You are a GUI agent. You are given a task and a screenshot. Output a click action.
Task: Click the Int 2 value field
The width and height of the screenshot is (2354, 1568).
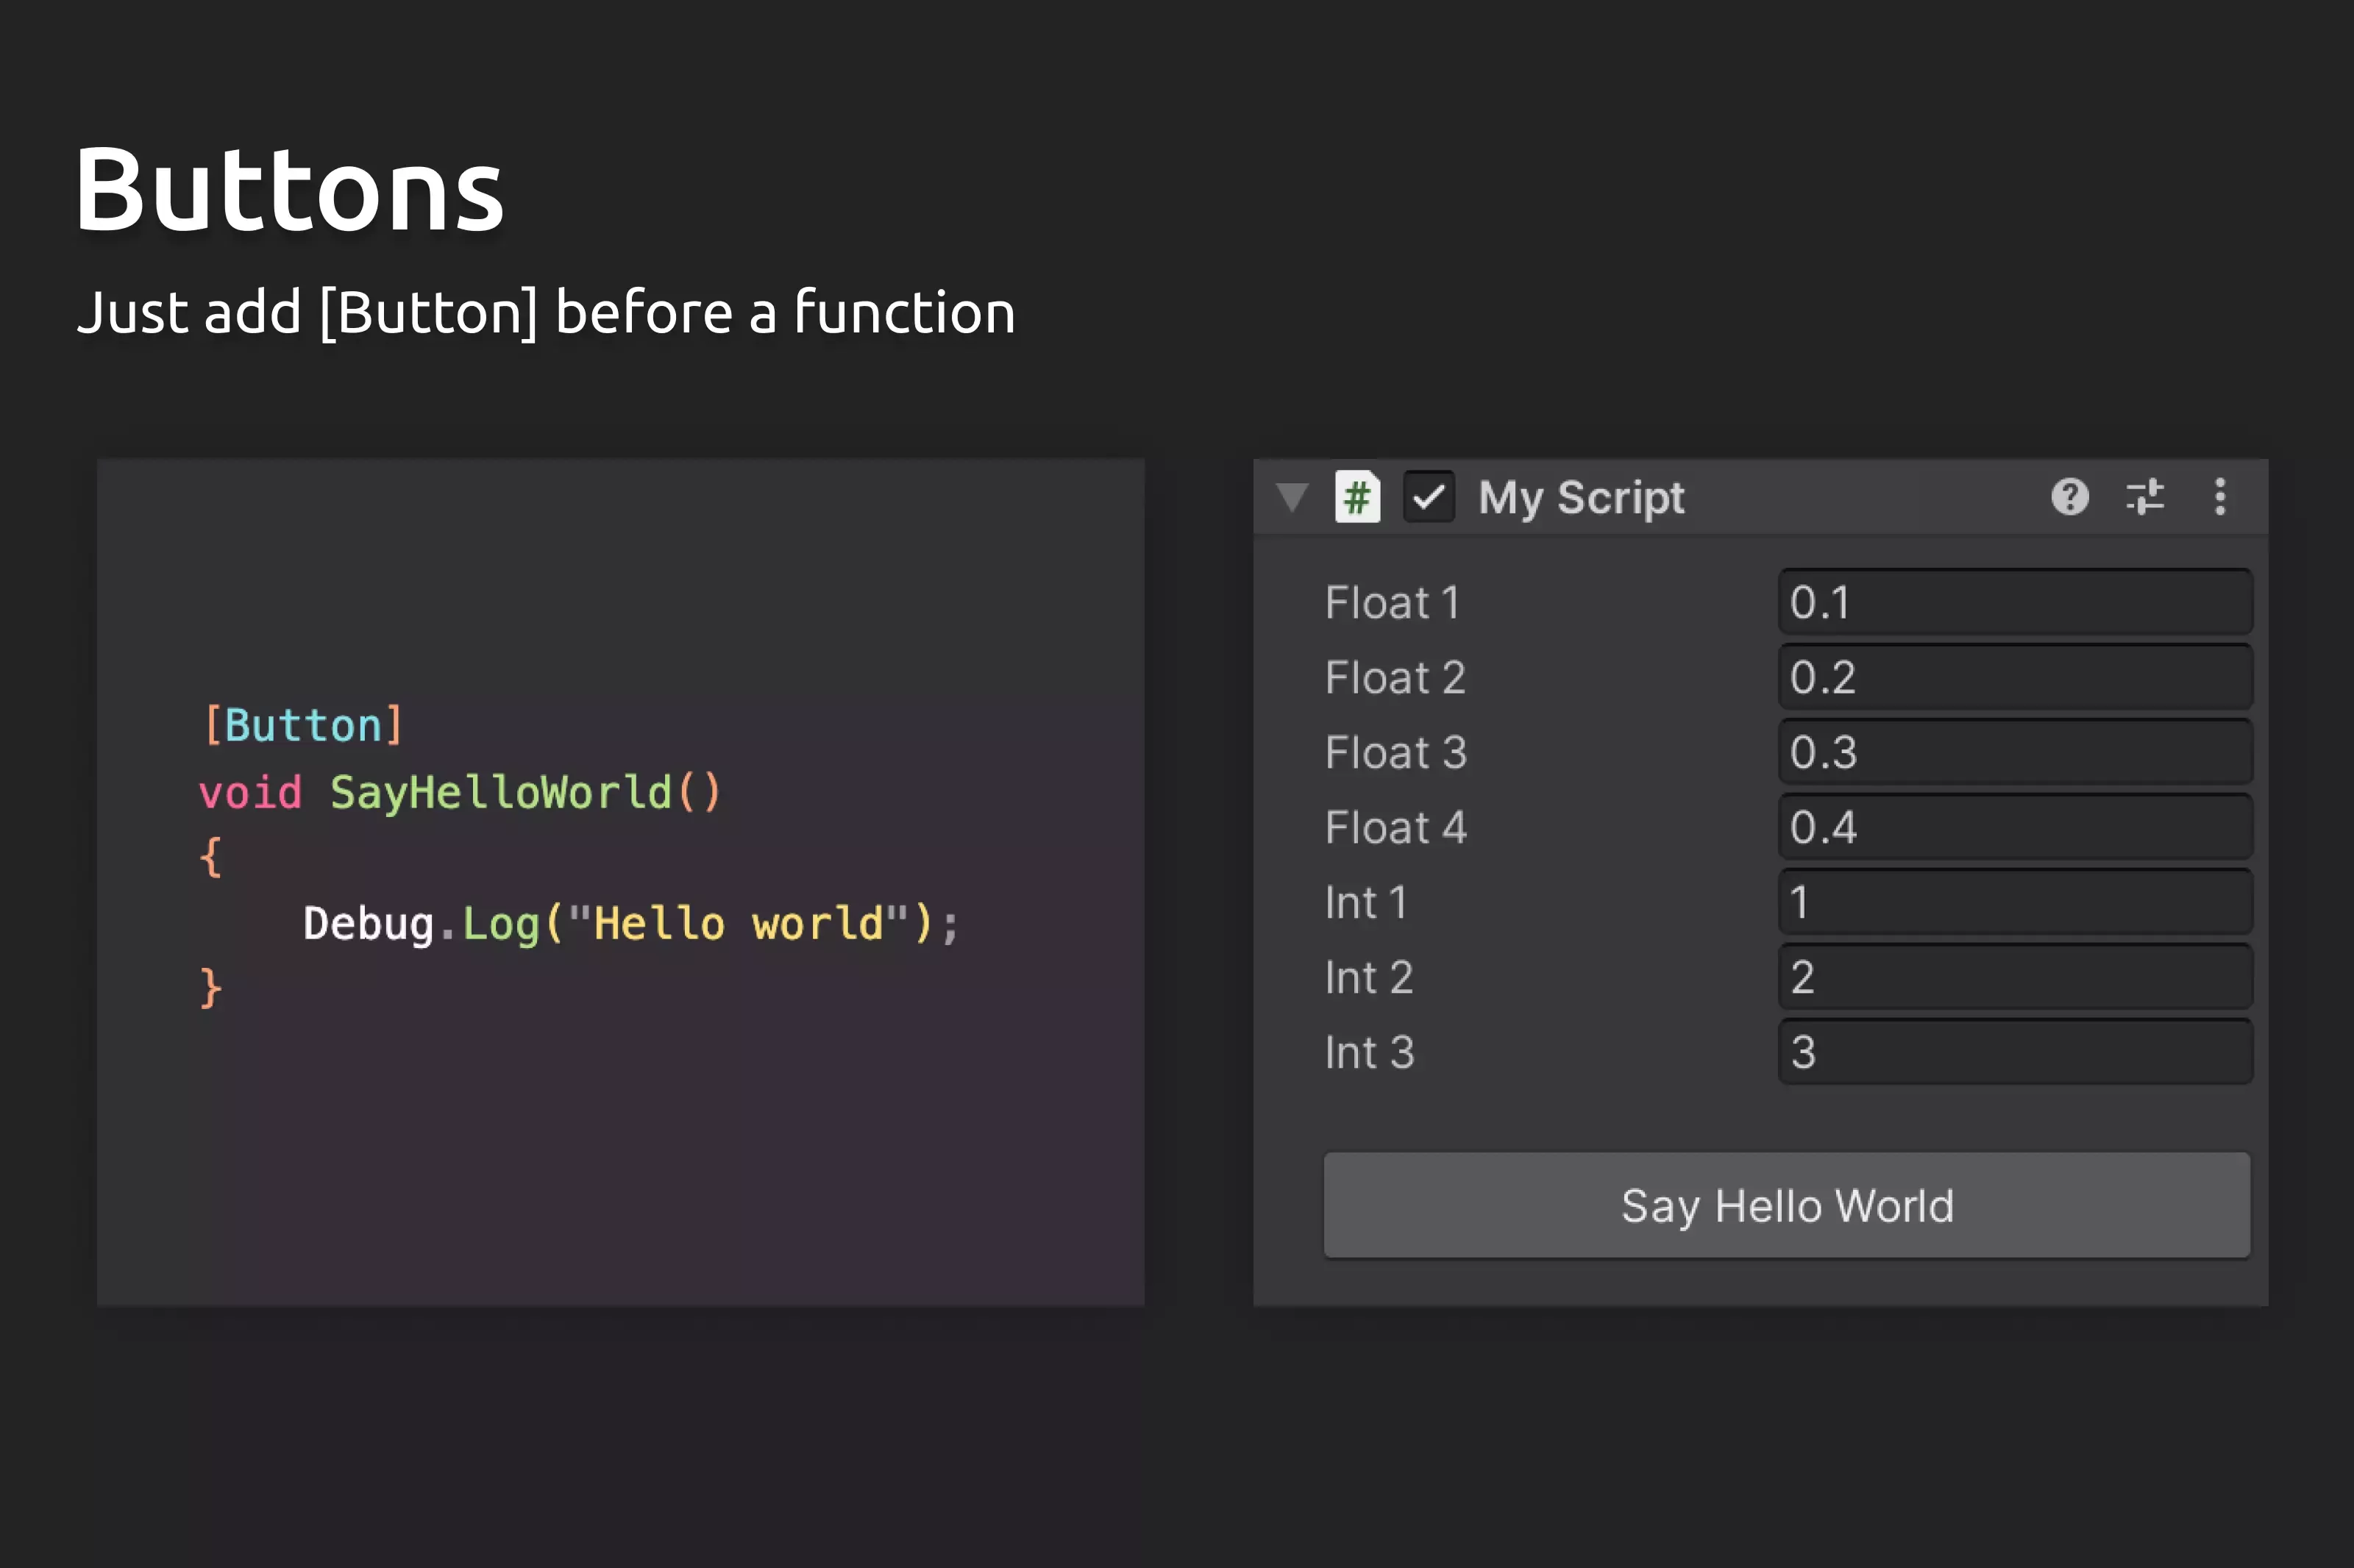[x=2014, y=977]
